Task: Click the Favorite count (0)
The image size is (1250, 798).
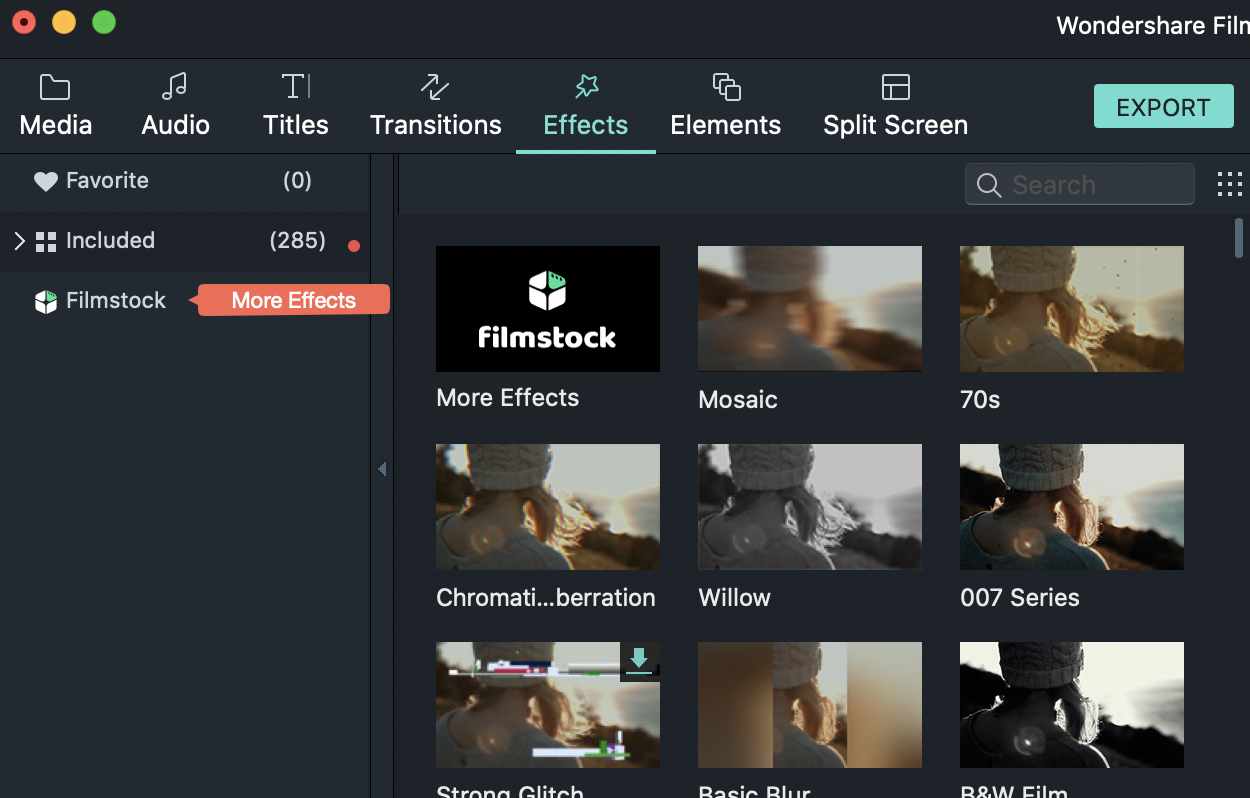Action: (297, 181)
